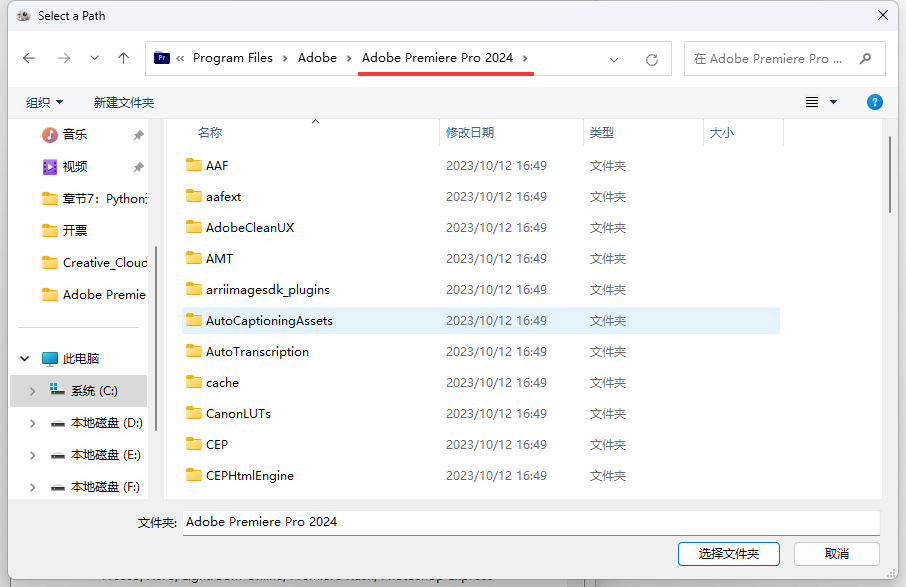The height and width of the screenshot is (587, 906).
Task: Close the Select a Path dialog
Action: click(x=883, y=16)
